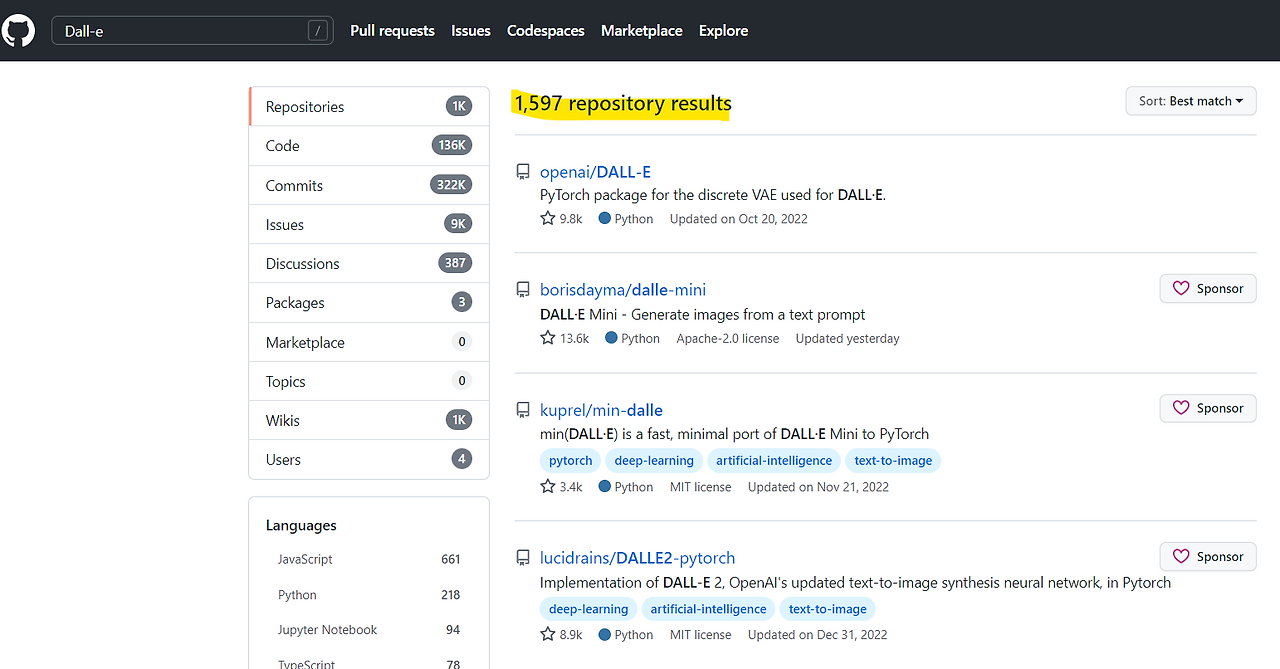Open Pull requests in top navigation
1280x669 pixels.
click(x=392, y=31)
